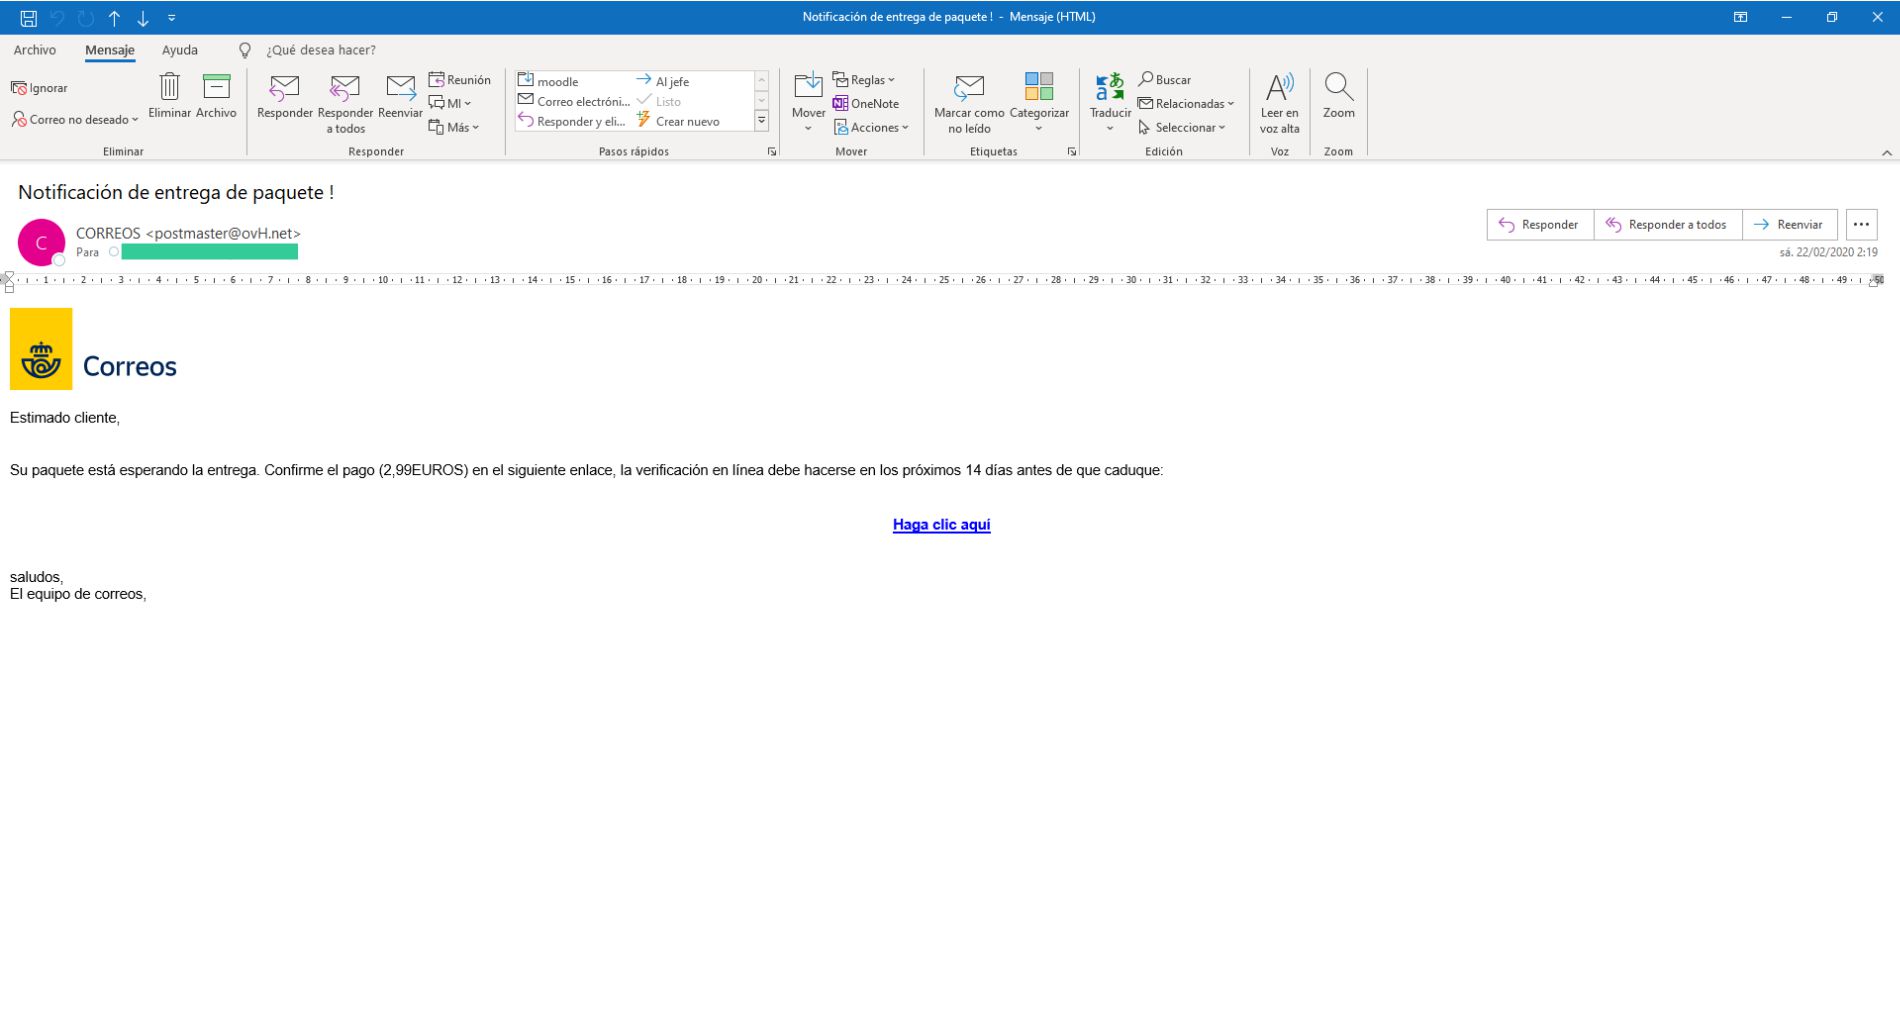Click the save icon in title bar
Screen dimensions: 1900x1030
(x=28, y=18)
